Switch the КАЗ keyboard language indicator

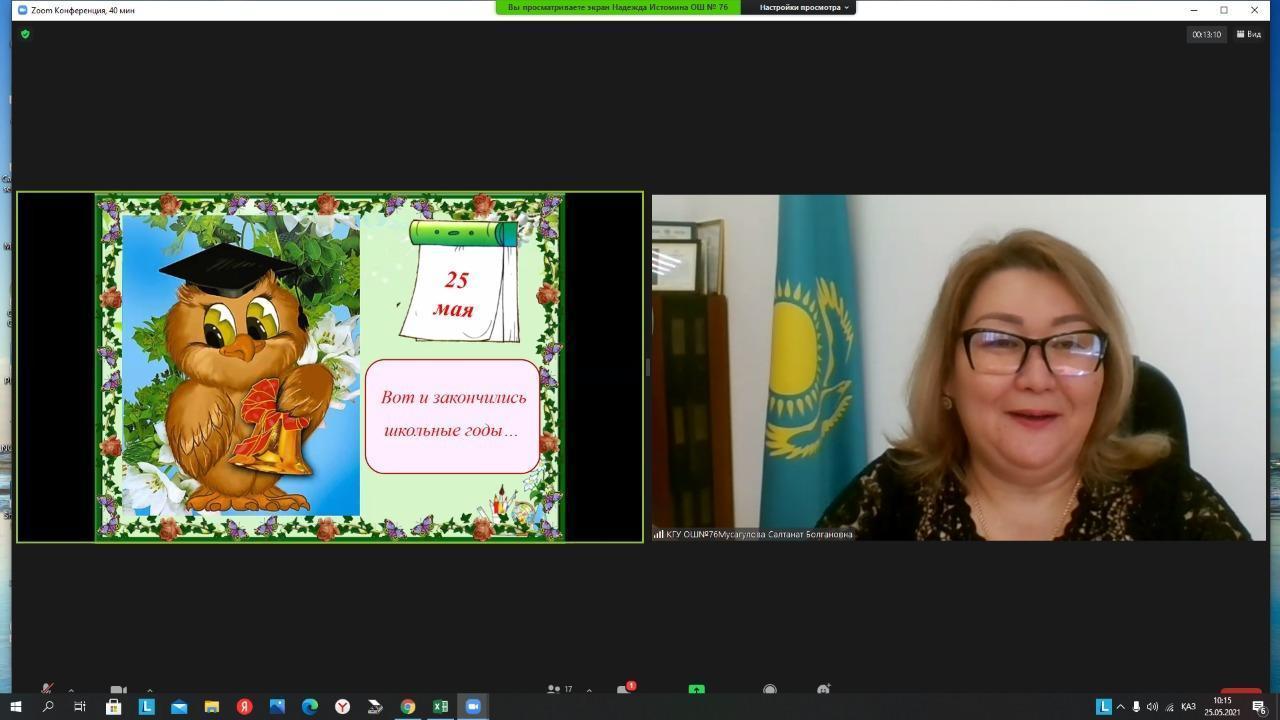(x=1188, y=707)
